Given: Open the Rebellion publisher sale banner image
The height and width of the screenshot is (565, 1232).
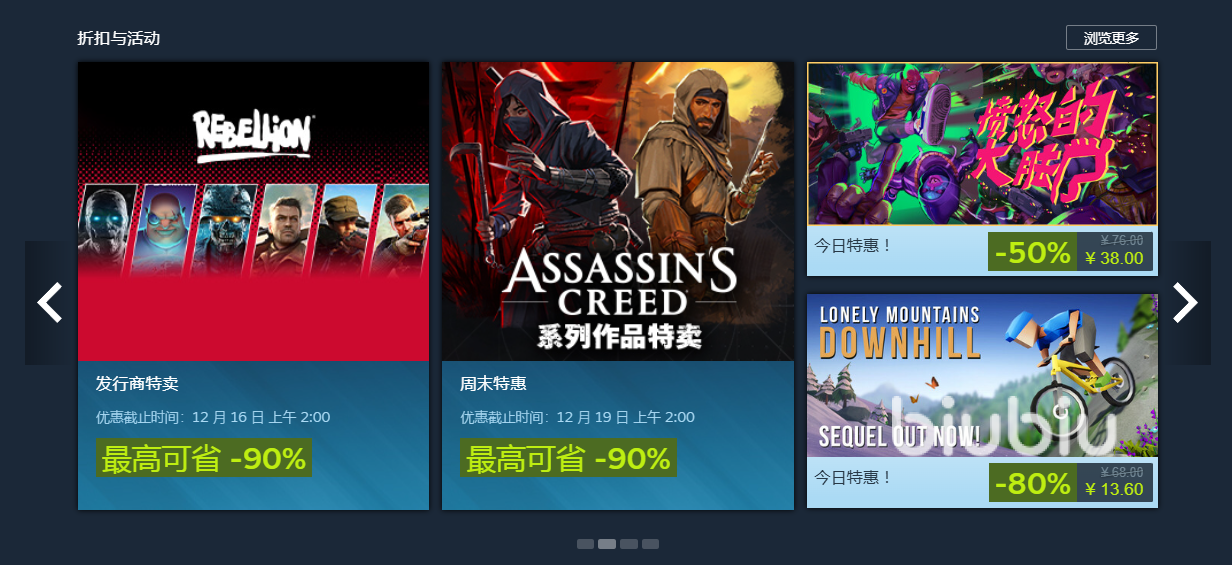Looking at the screenshot, I should [254, 211].
